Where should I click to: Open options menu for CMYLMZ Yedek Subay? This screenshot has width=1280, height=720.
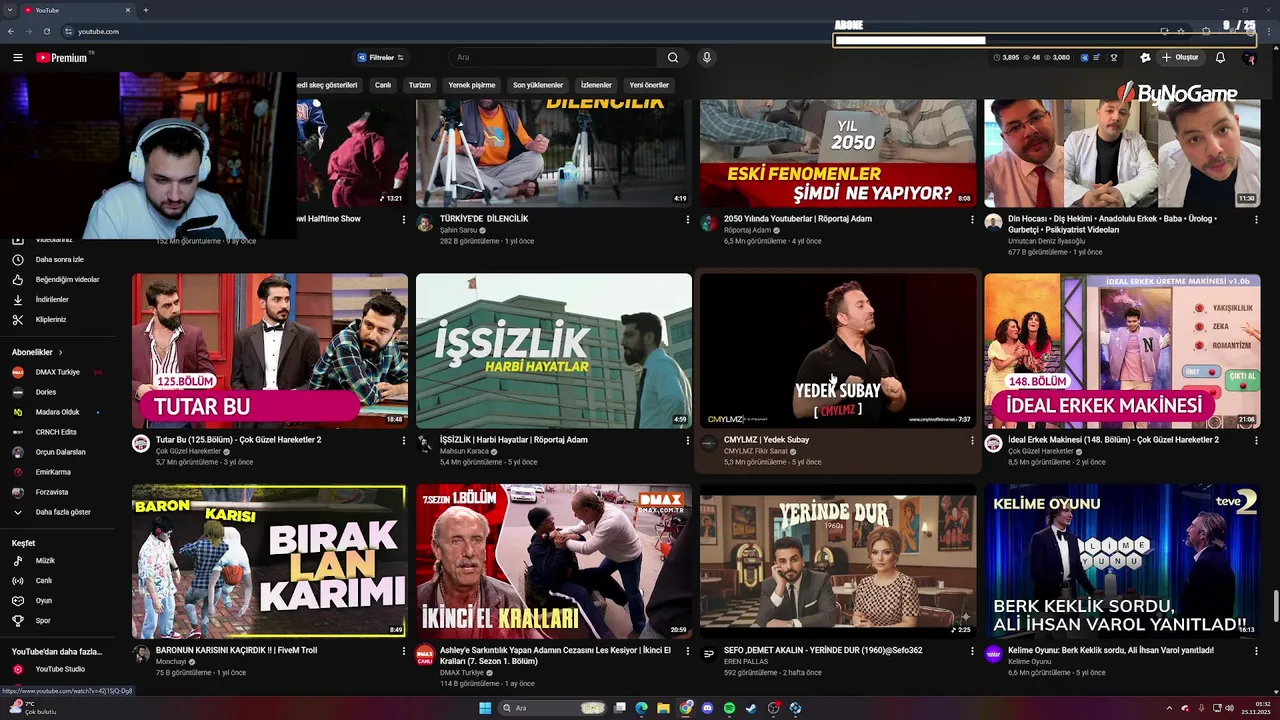tap(972, 440)
